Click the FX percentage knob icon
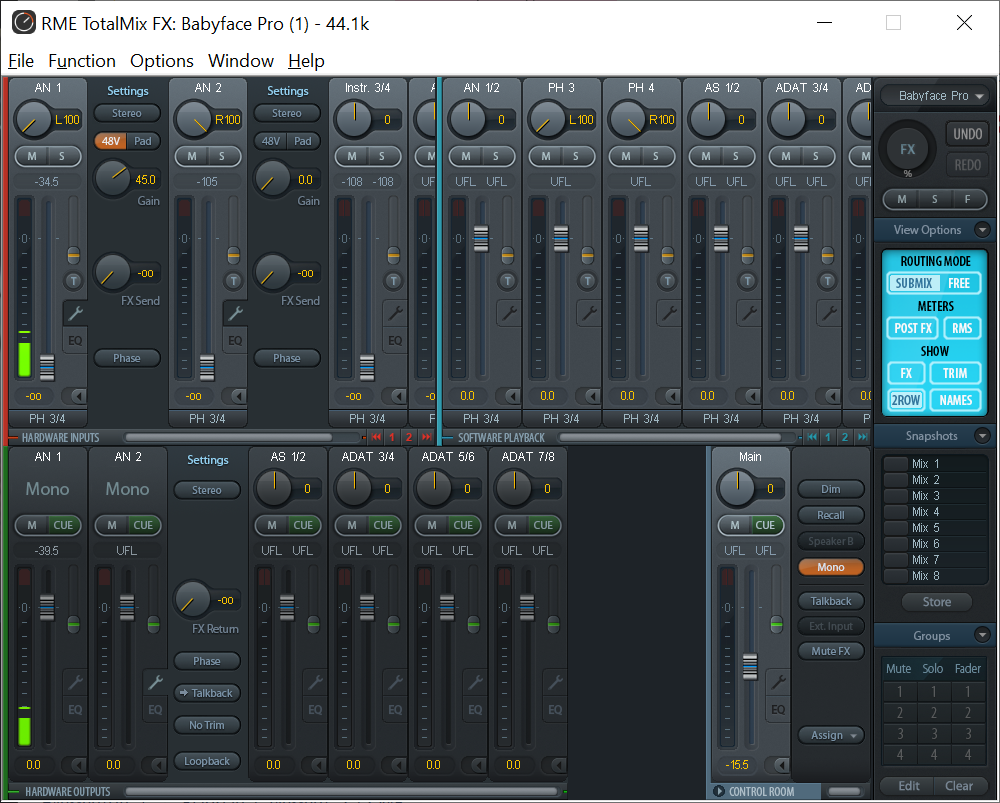Screen dimensions: 1000x803 tap(908, 150)
